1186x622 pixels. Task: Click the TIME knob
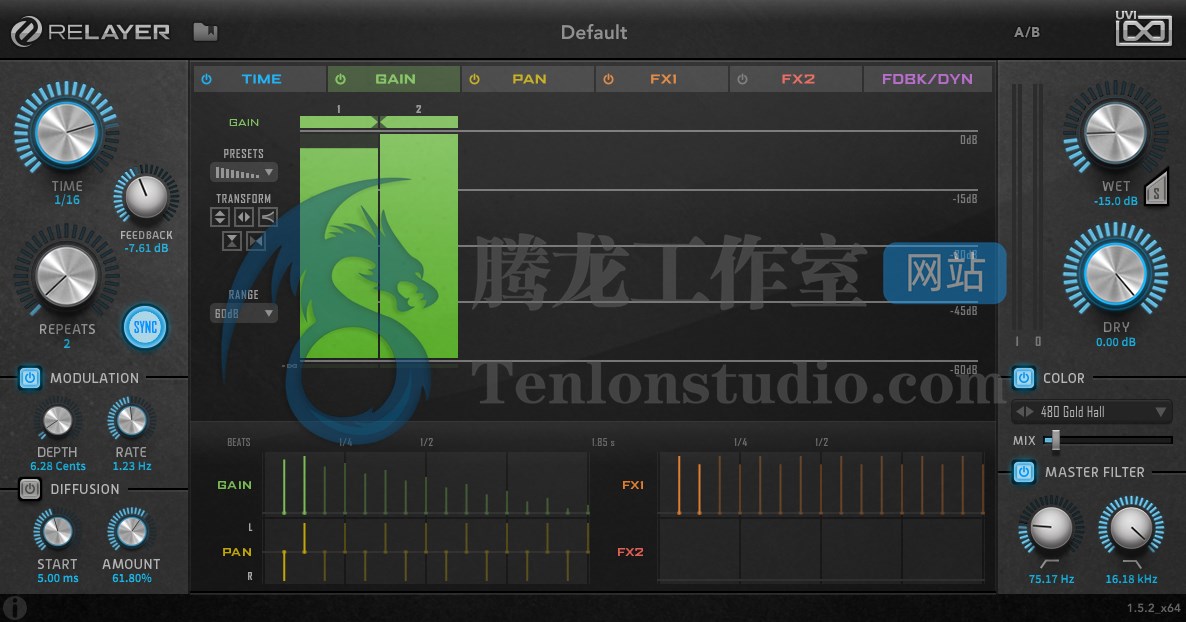67,131
